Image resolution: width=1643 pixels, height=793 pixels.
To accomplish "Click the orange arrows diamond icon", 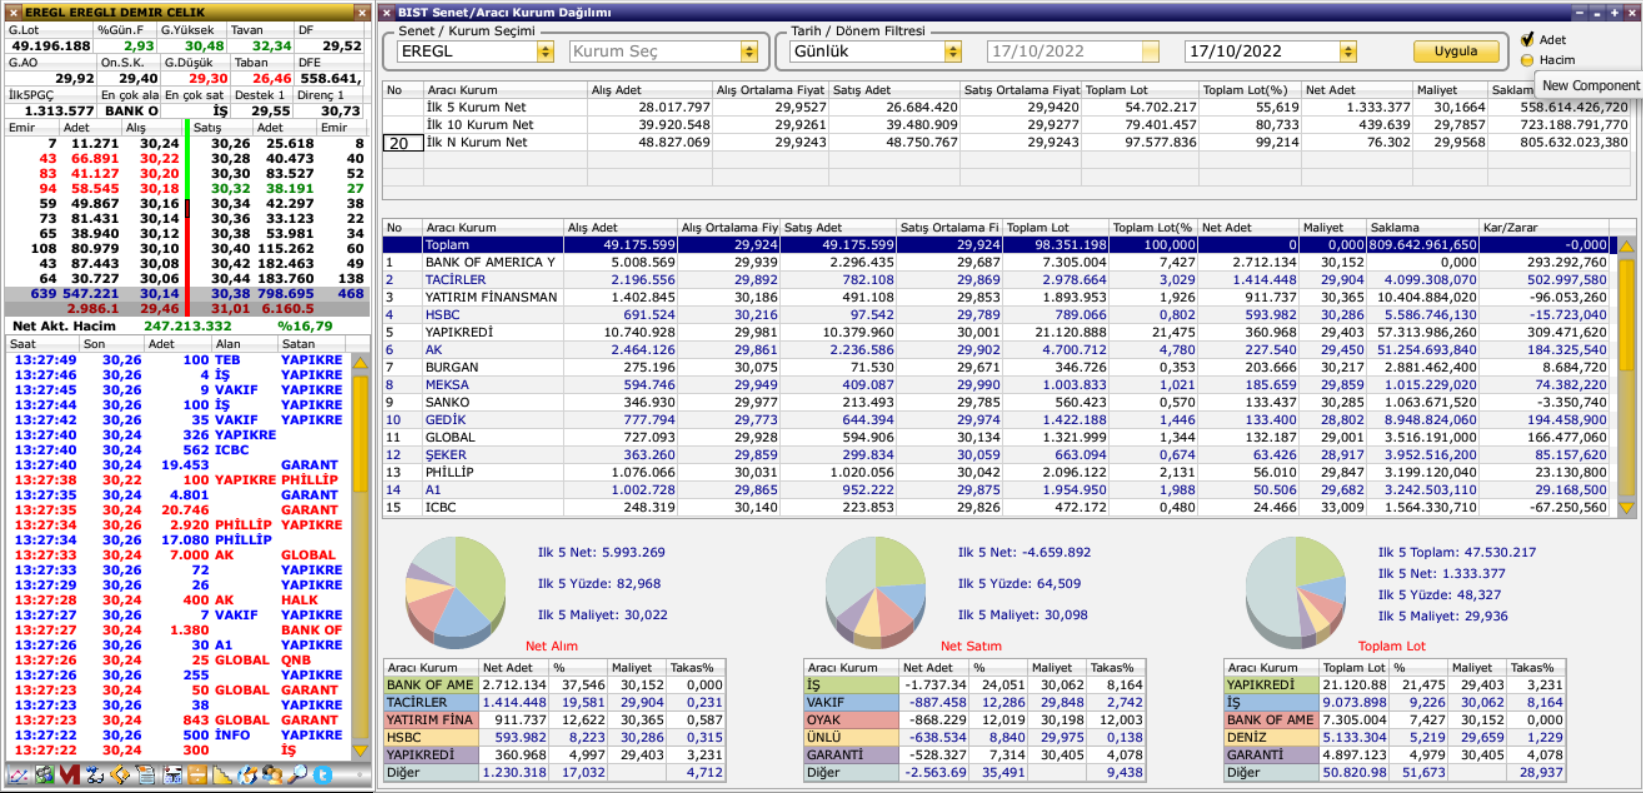I will point(120,775).
